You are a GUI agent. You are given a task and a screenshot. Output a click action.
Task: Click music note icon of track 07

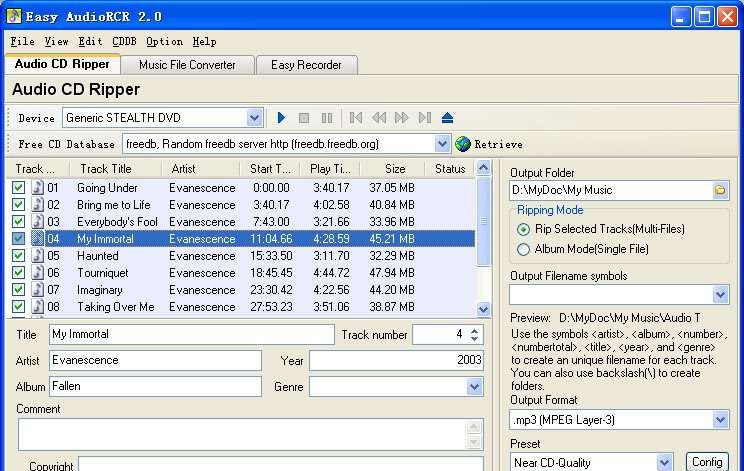click(37, 290)
